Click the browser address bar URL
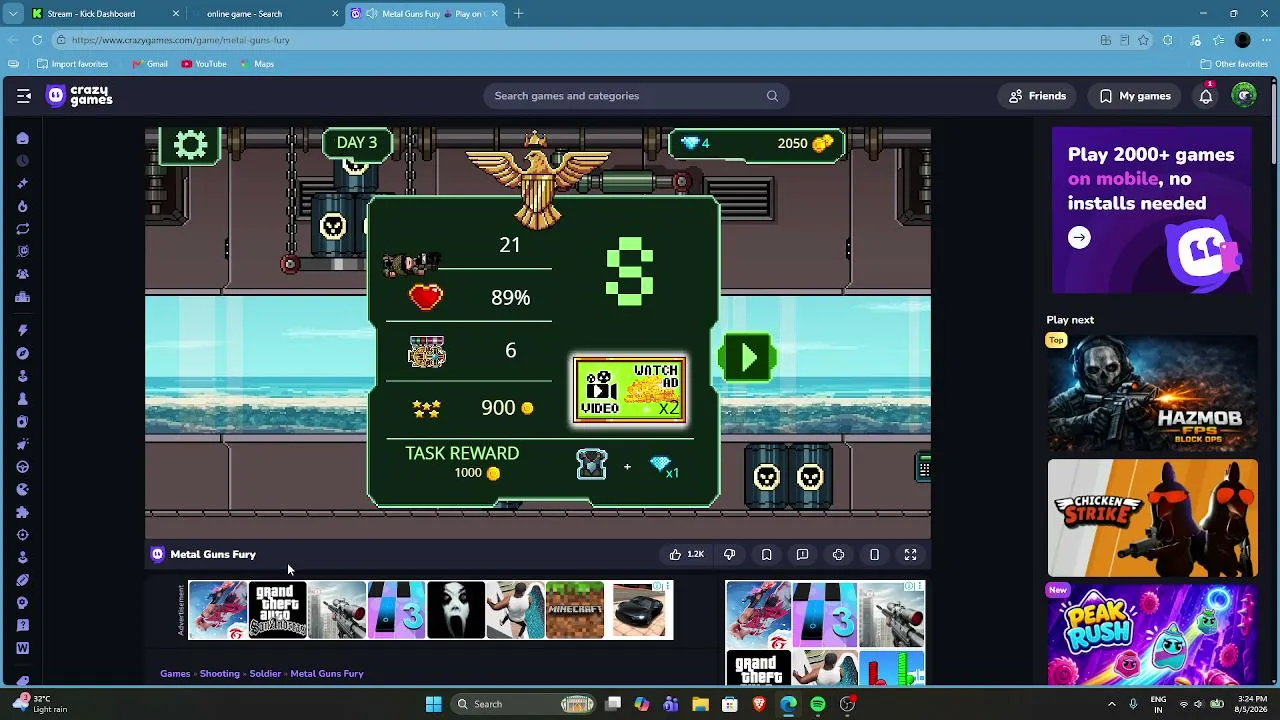The width and height of the screenshot is (1280, 720). point(181,40)
